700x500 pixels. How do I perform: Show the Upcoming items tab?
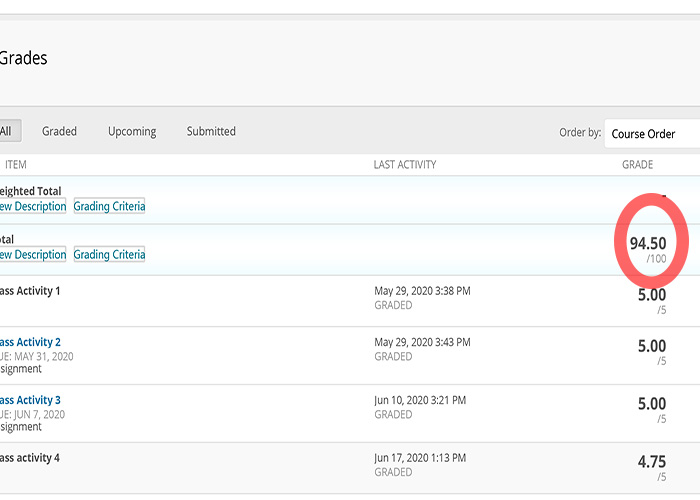[x=132, y=131]
